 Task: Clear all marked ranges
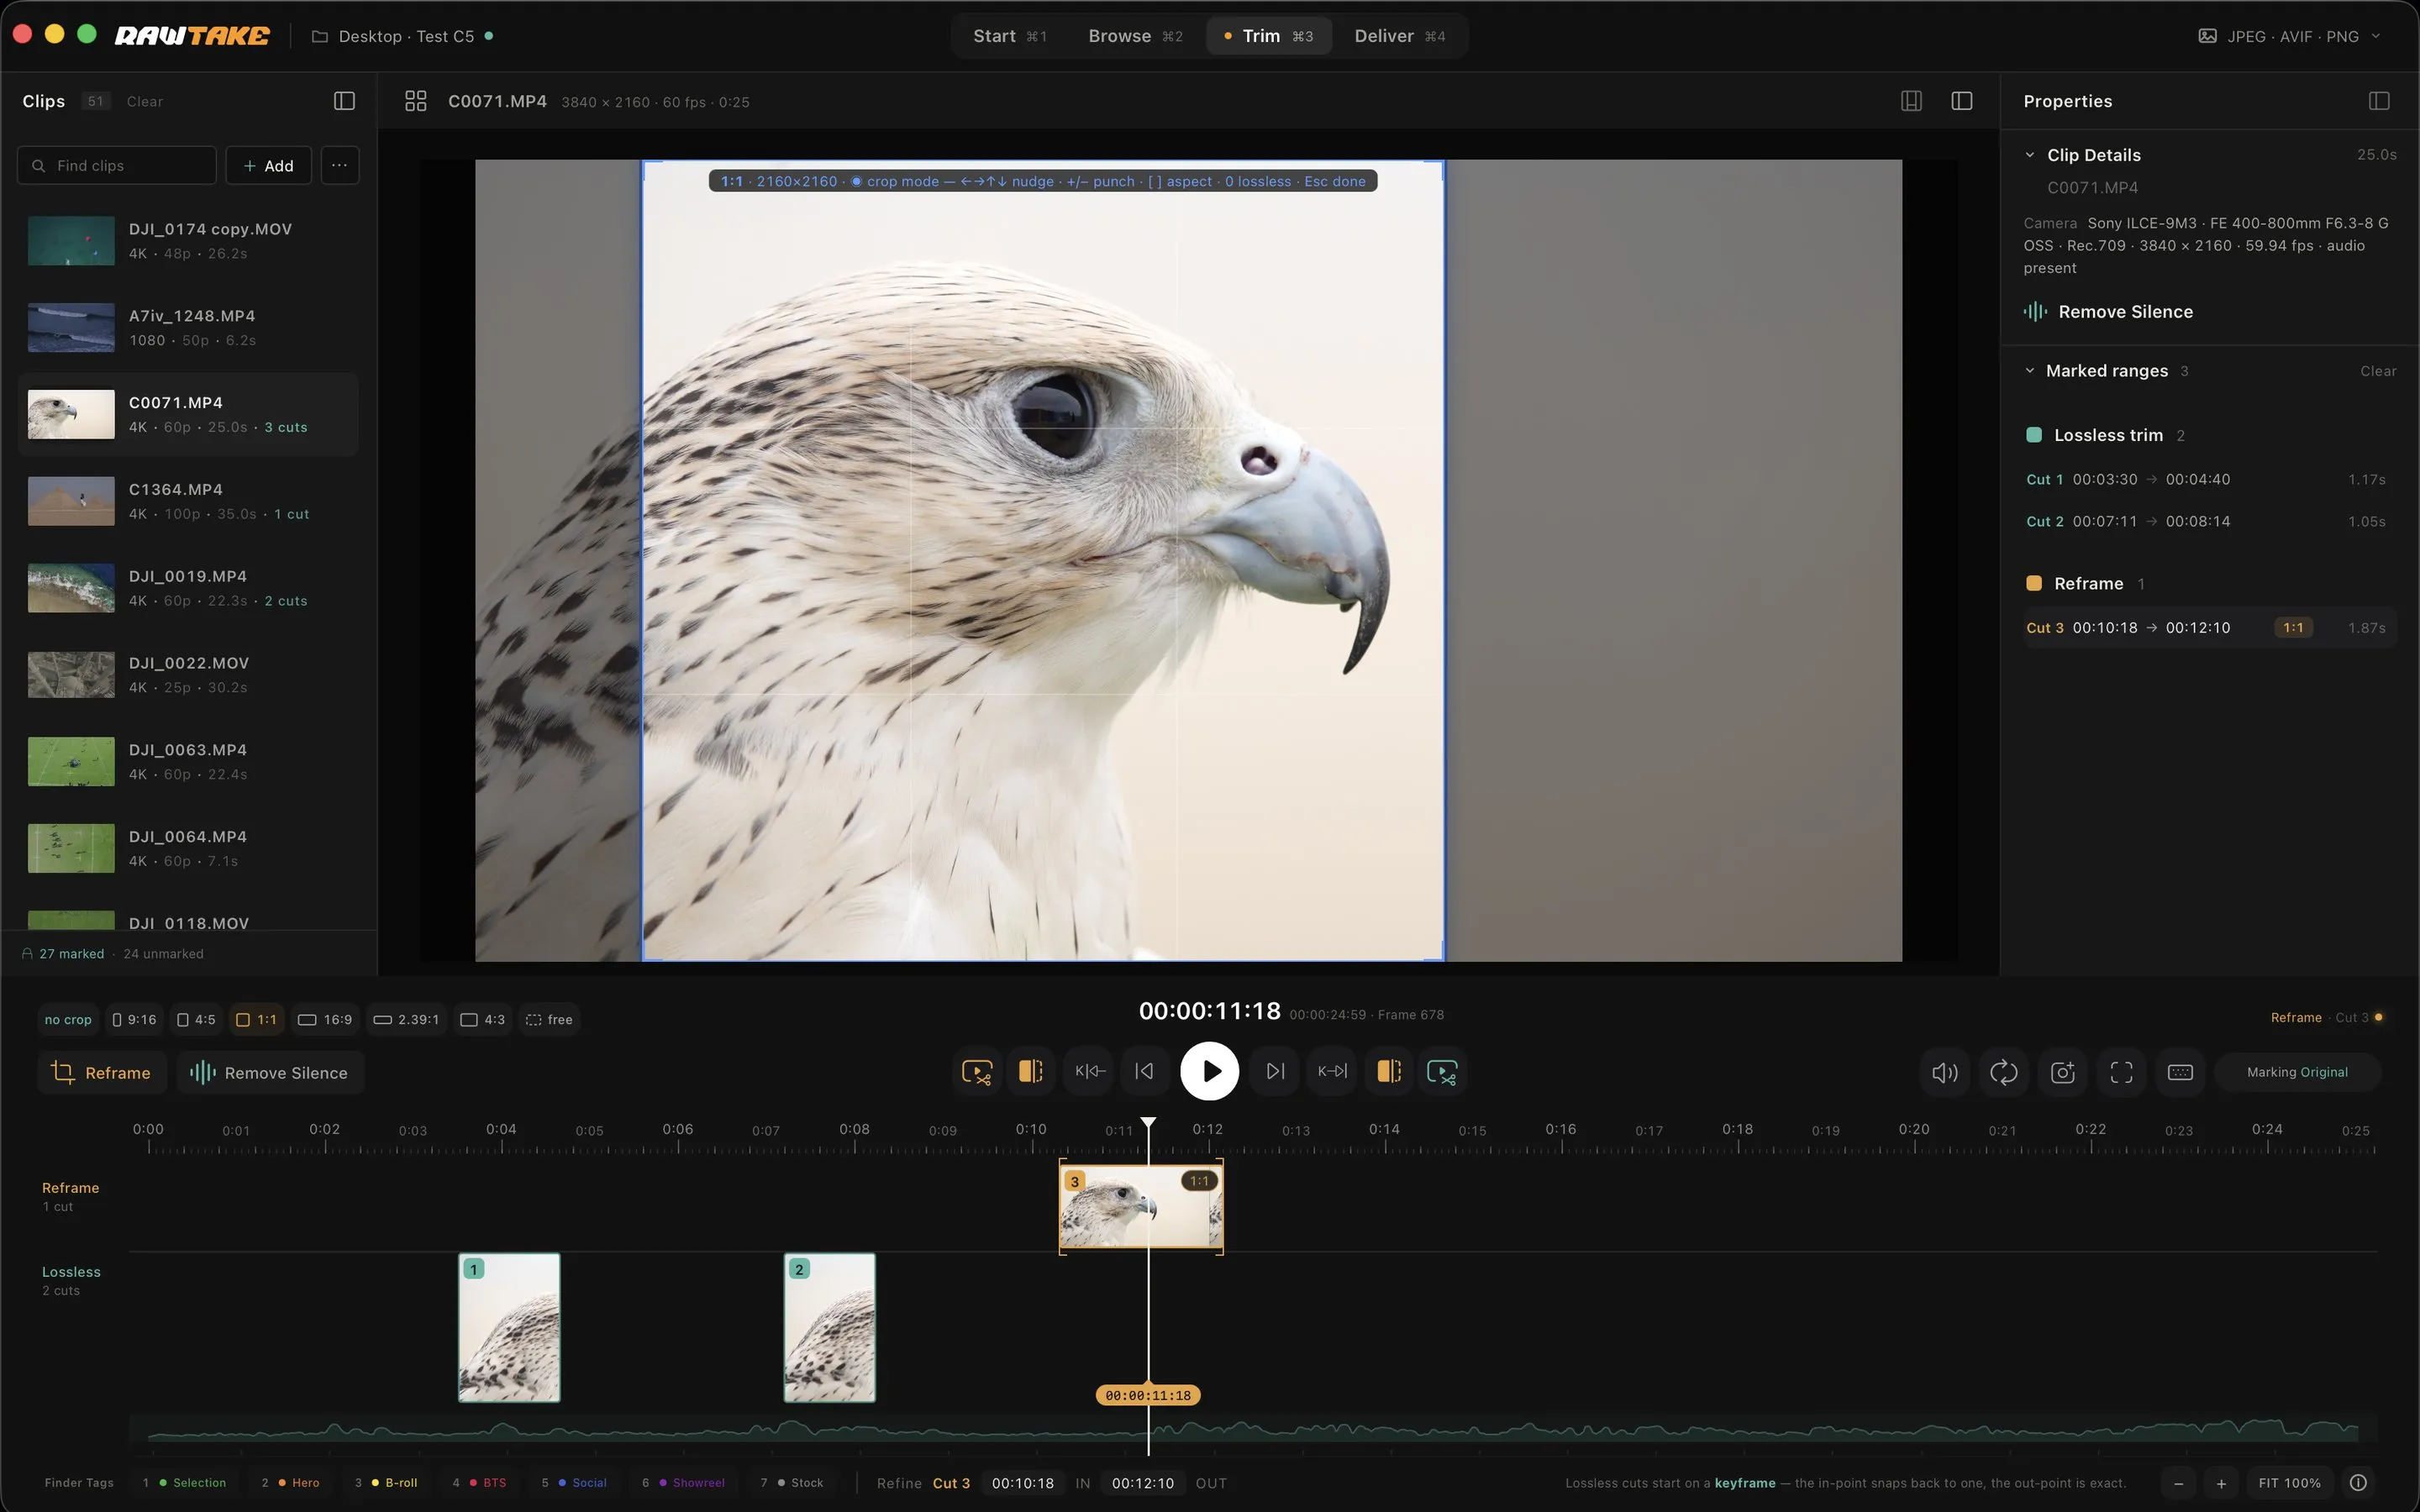(x=2378, y=371)
